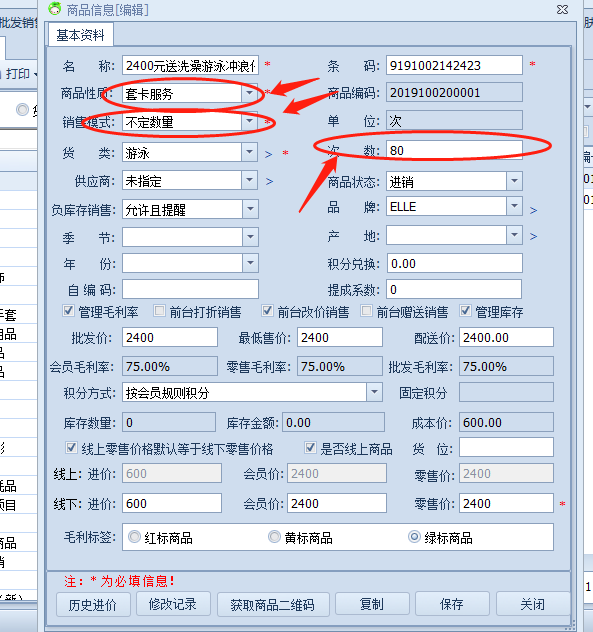Screen dimensions: 593x632
Task: Open the 商品性质 dropdown
Action: [250, 94]
